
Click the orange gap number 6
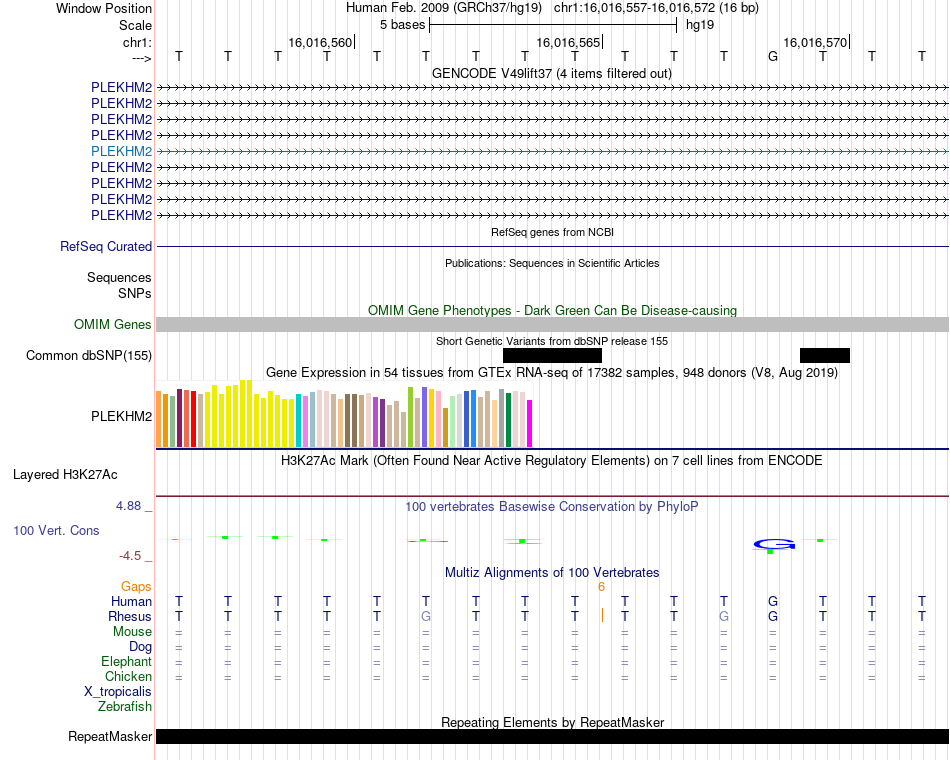[601, 587]
